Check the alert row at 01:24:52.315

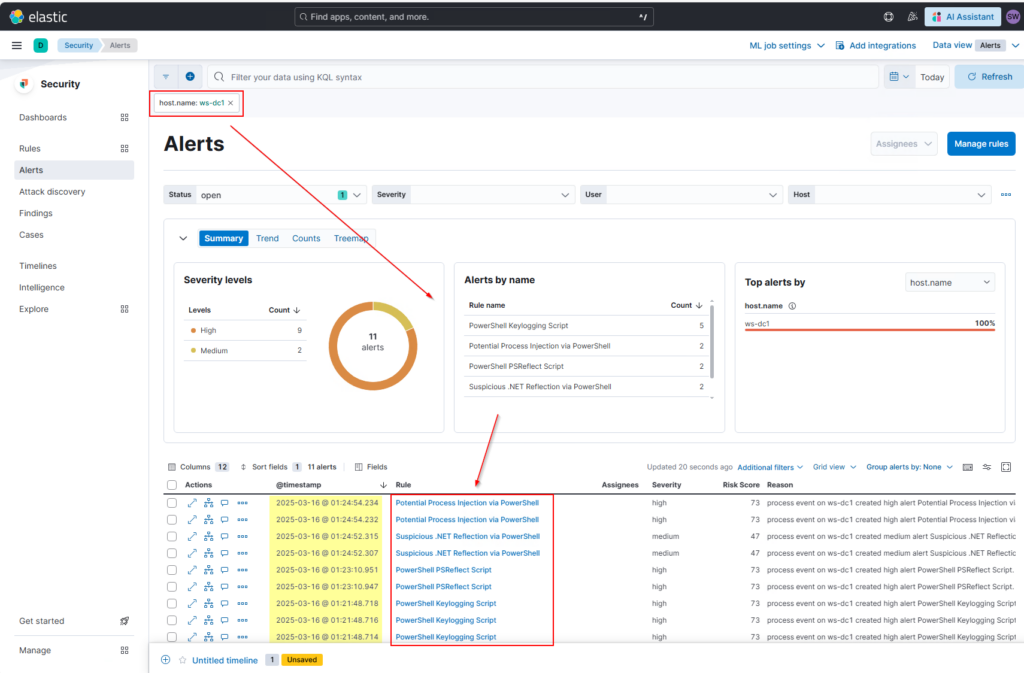click(x=172, y=537)
